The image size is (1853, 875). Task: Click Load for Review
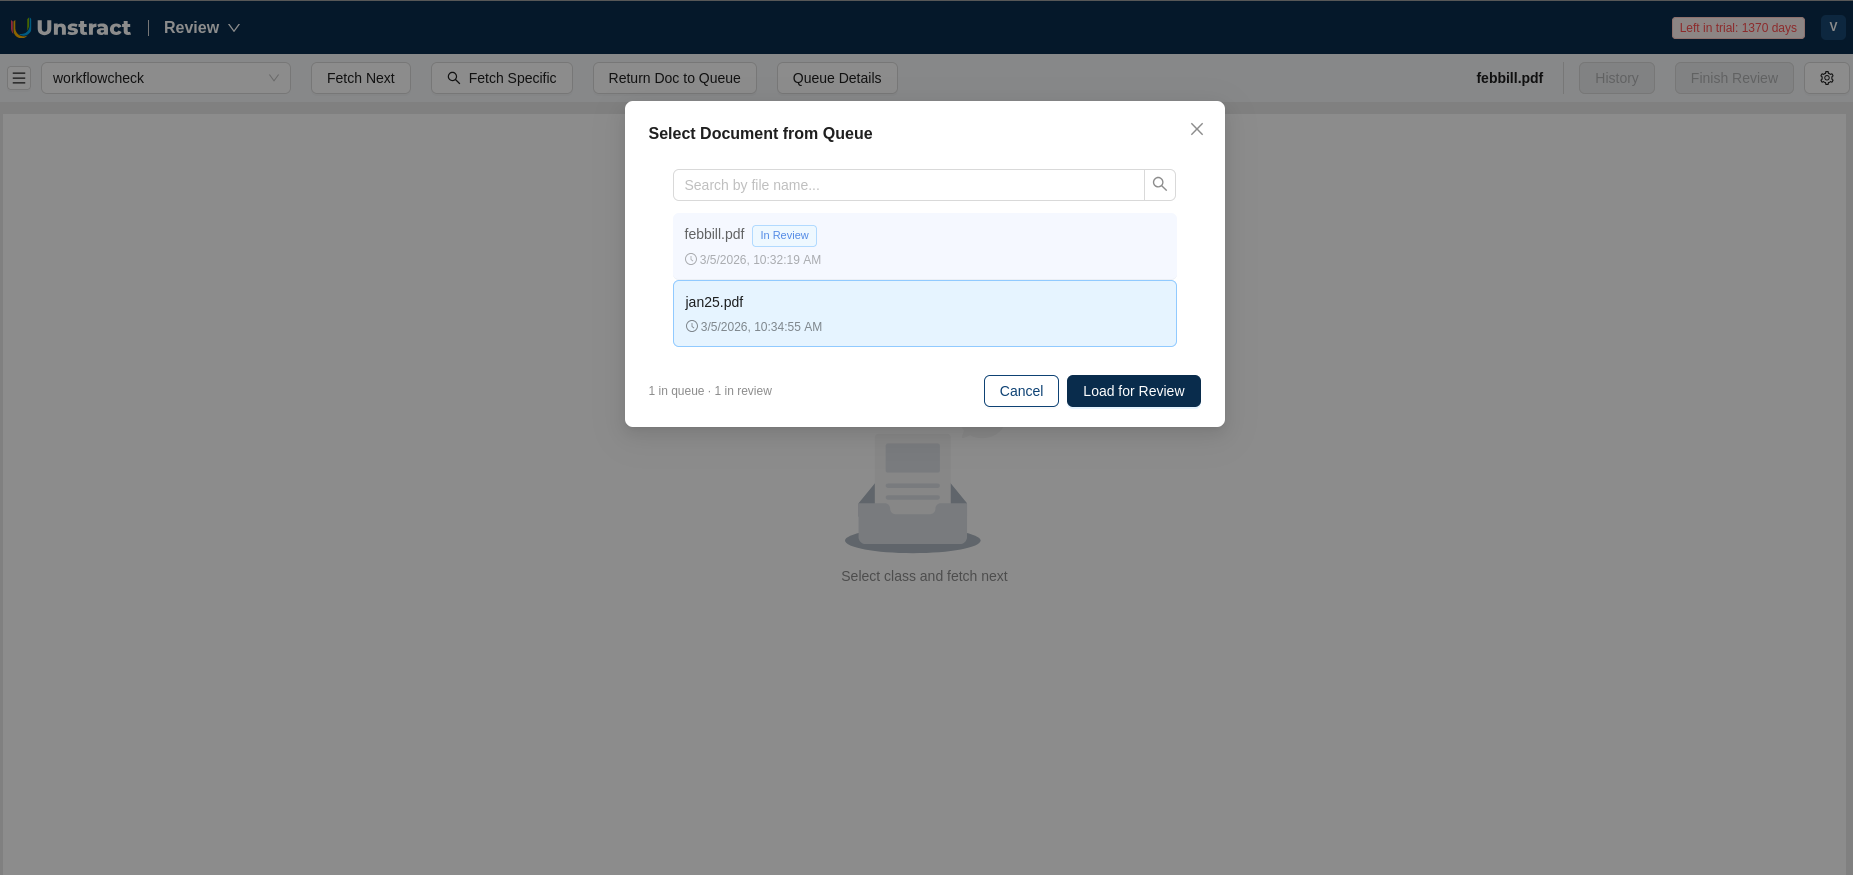tap(1134, 391)
